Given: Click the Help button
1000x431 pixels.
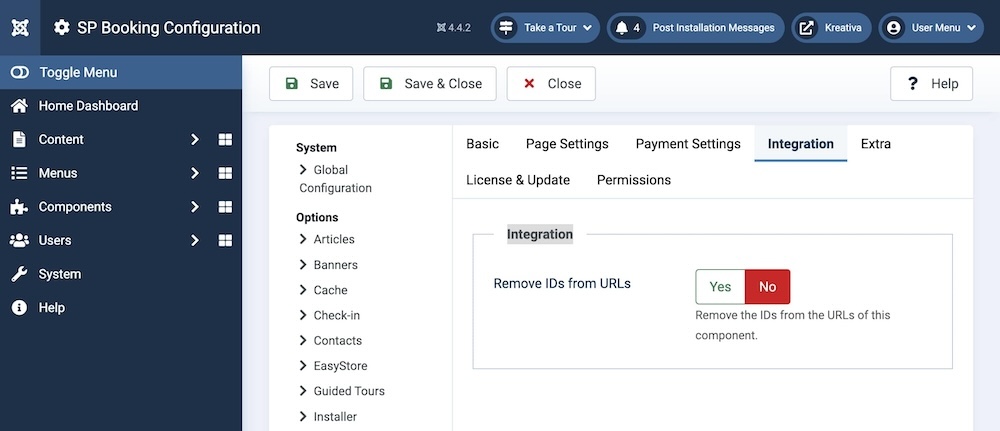Looking at the screenshot, I should [931, 84].
